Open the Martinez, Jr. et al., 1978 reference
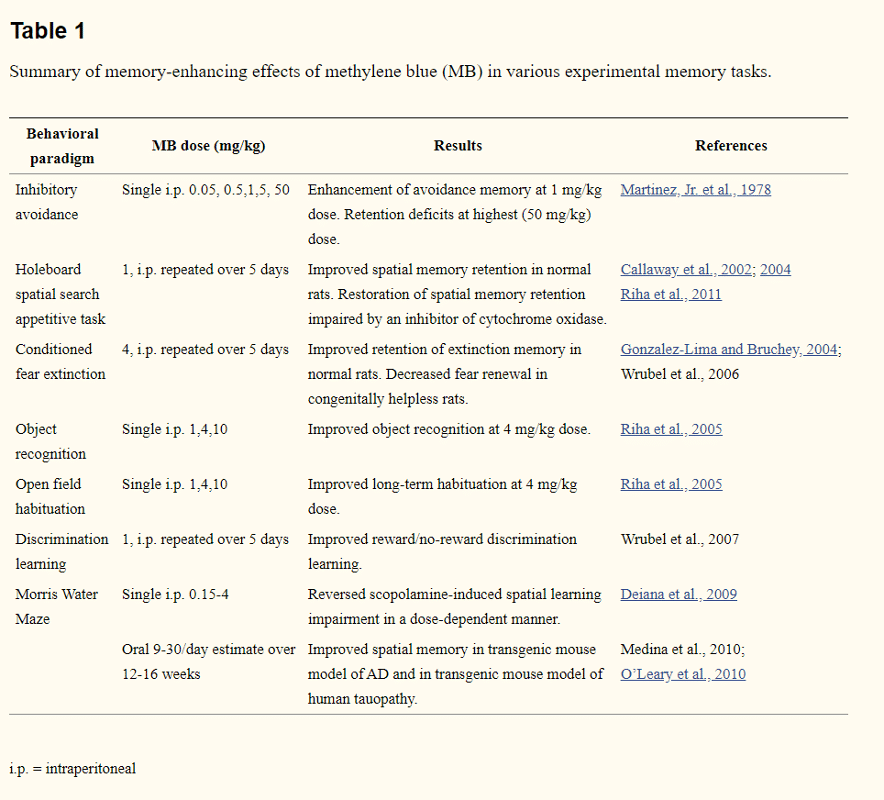The width and height of the screenshot is (884, 800). point(695,190)
